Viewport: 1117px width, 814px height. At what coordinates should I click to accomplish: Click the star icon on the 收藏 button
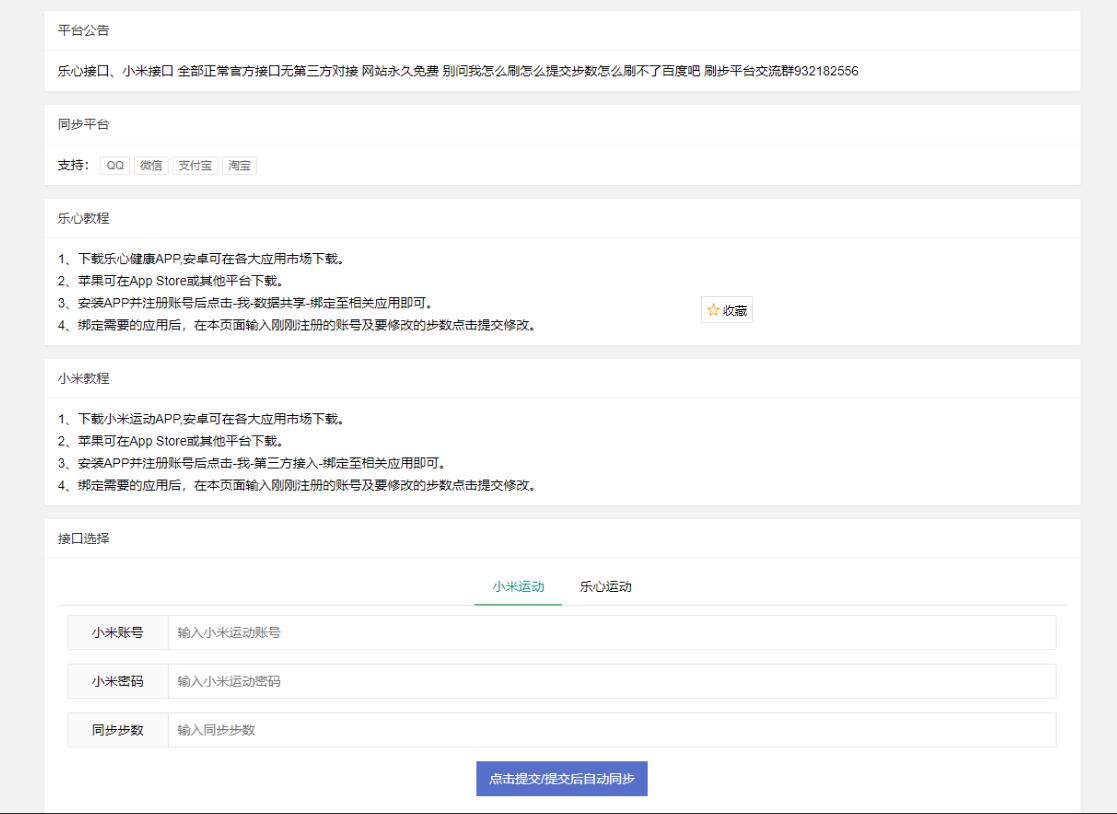coord(713,311)
